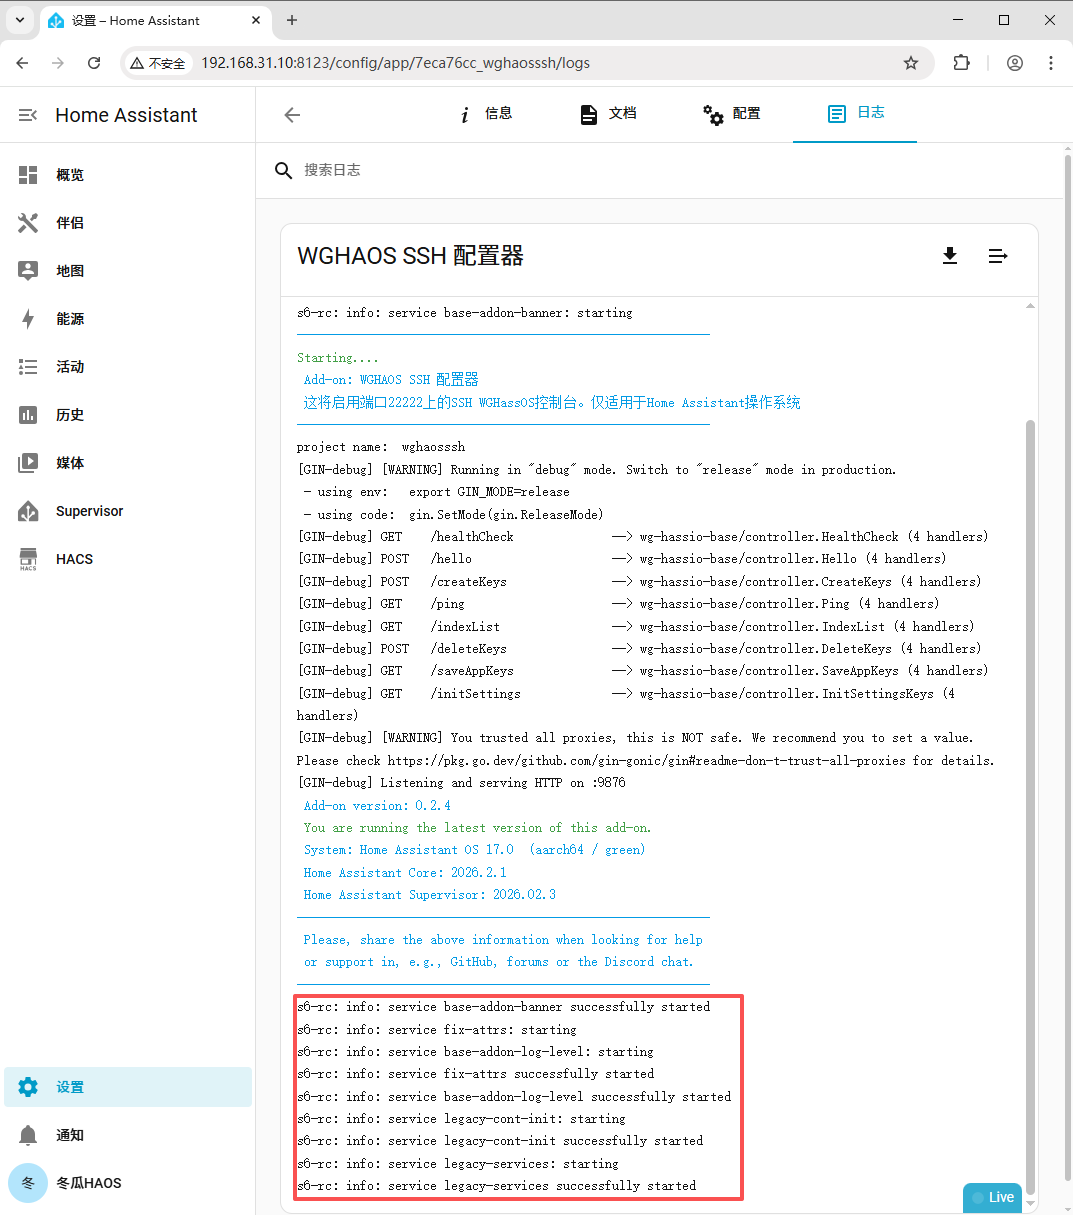Click the WGHAOS SSH 配置器 card heading
Viewport: 1073px width, 1215px height.
[x=410, y=256]
